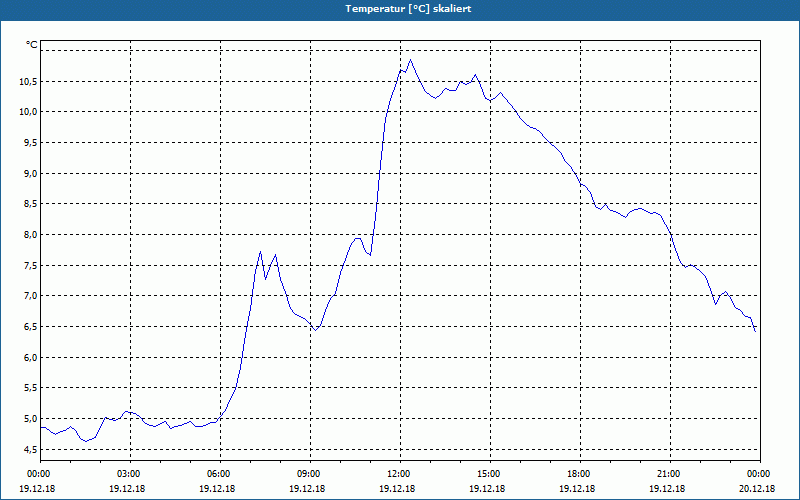Click the 19.12.18 date under 12:00
The width and height of the screenshot is (800, 500).
pyautogui.click(x=397, y=489)
